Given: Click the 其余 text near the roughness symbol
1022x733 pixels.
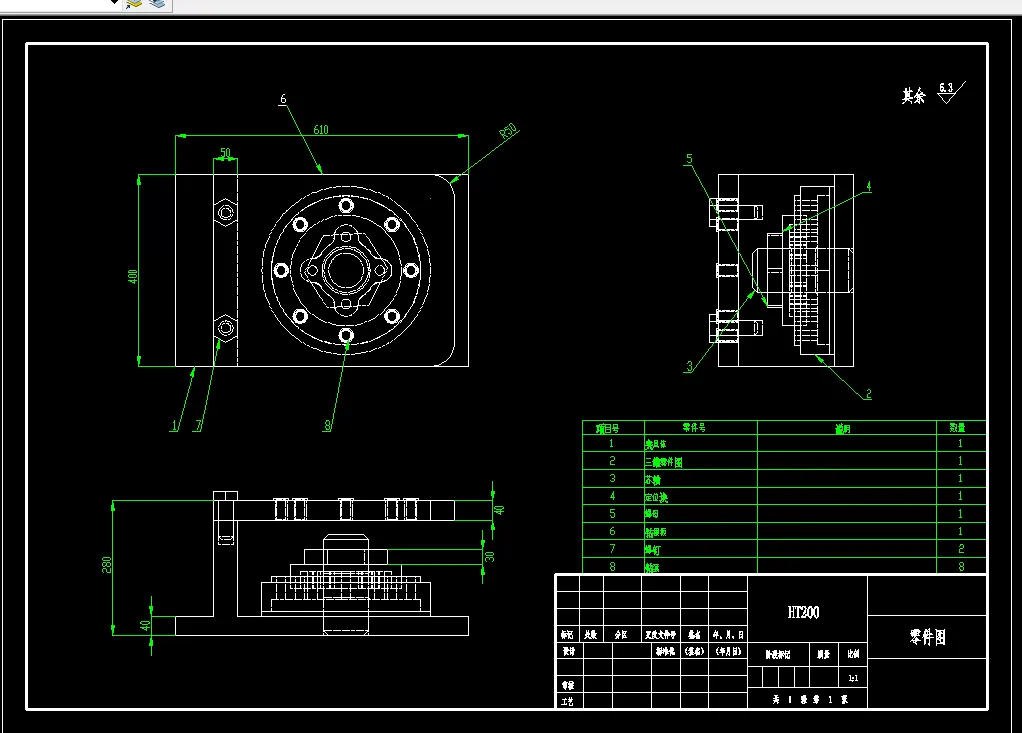Looking at the screenshot, I should click(x=913, y=96).
